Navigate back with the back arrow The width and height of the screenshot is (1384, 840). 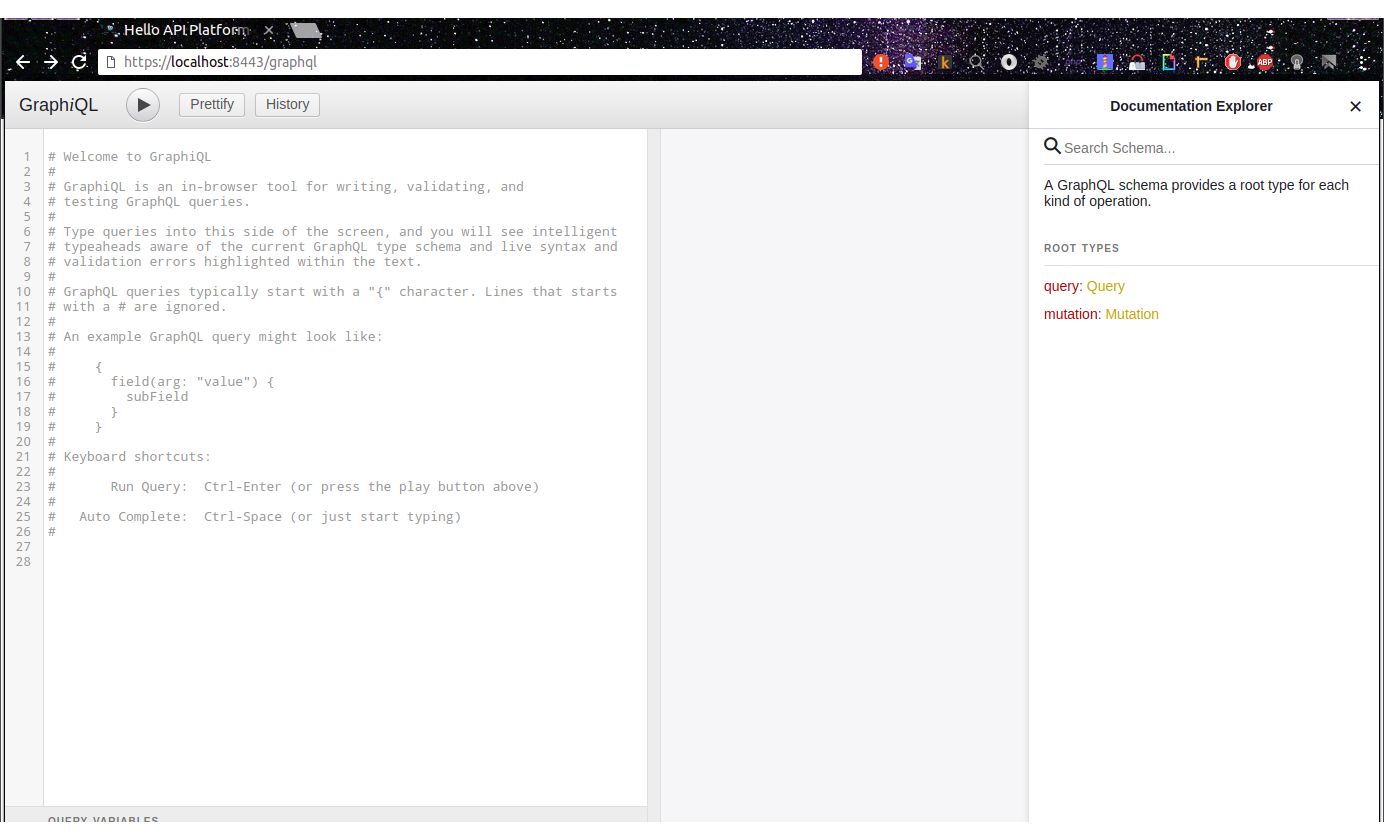tap(22, 61)
